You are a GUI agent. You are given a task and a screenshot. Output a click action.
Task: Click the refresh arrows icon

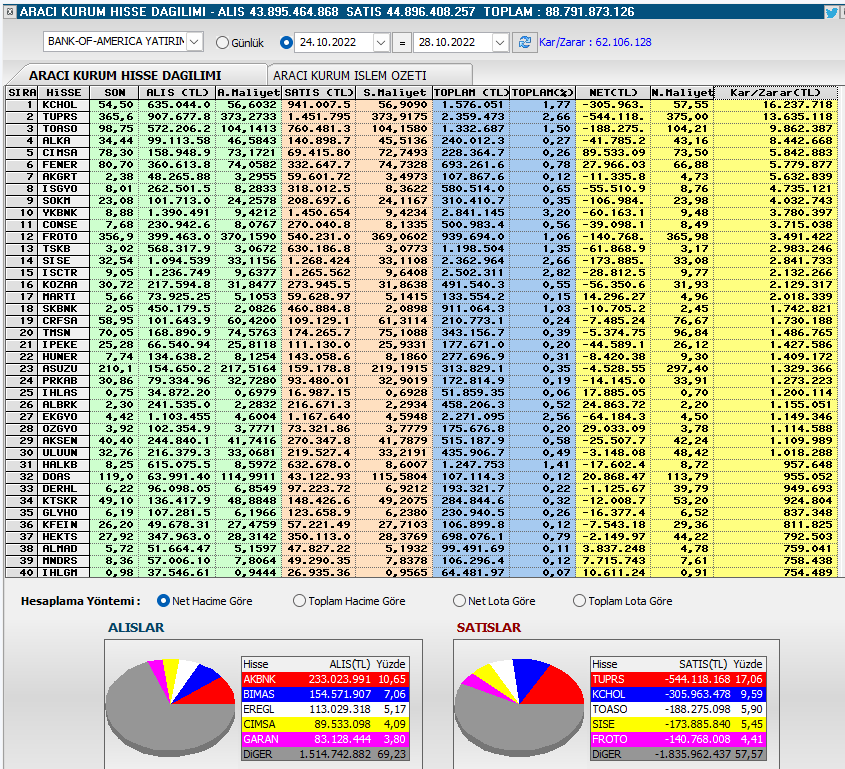click(x=524, y=42)
